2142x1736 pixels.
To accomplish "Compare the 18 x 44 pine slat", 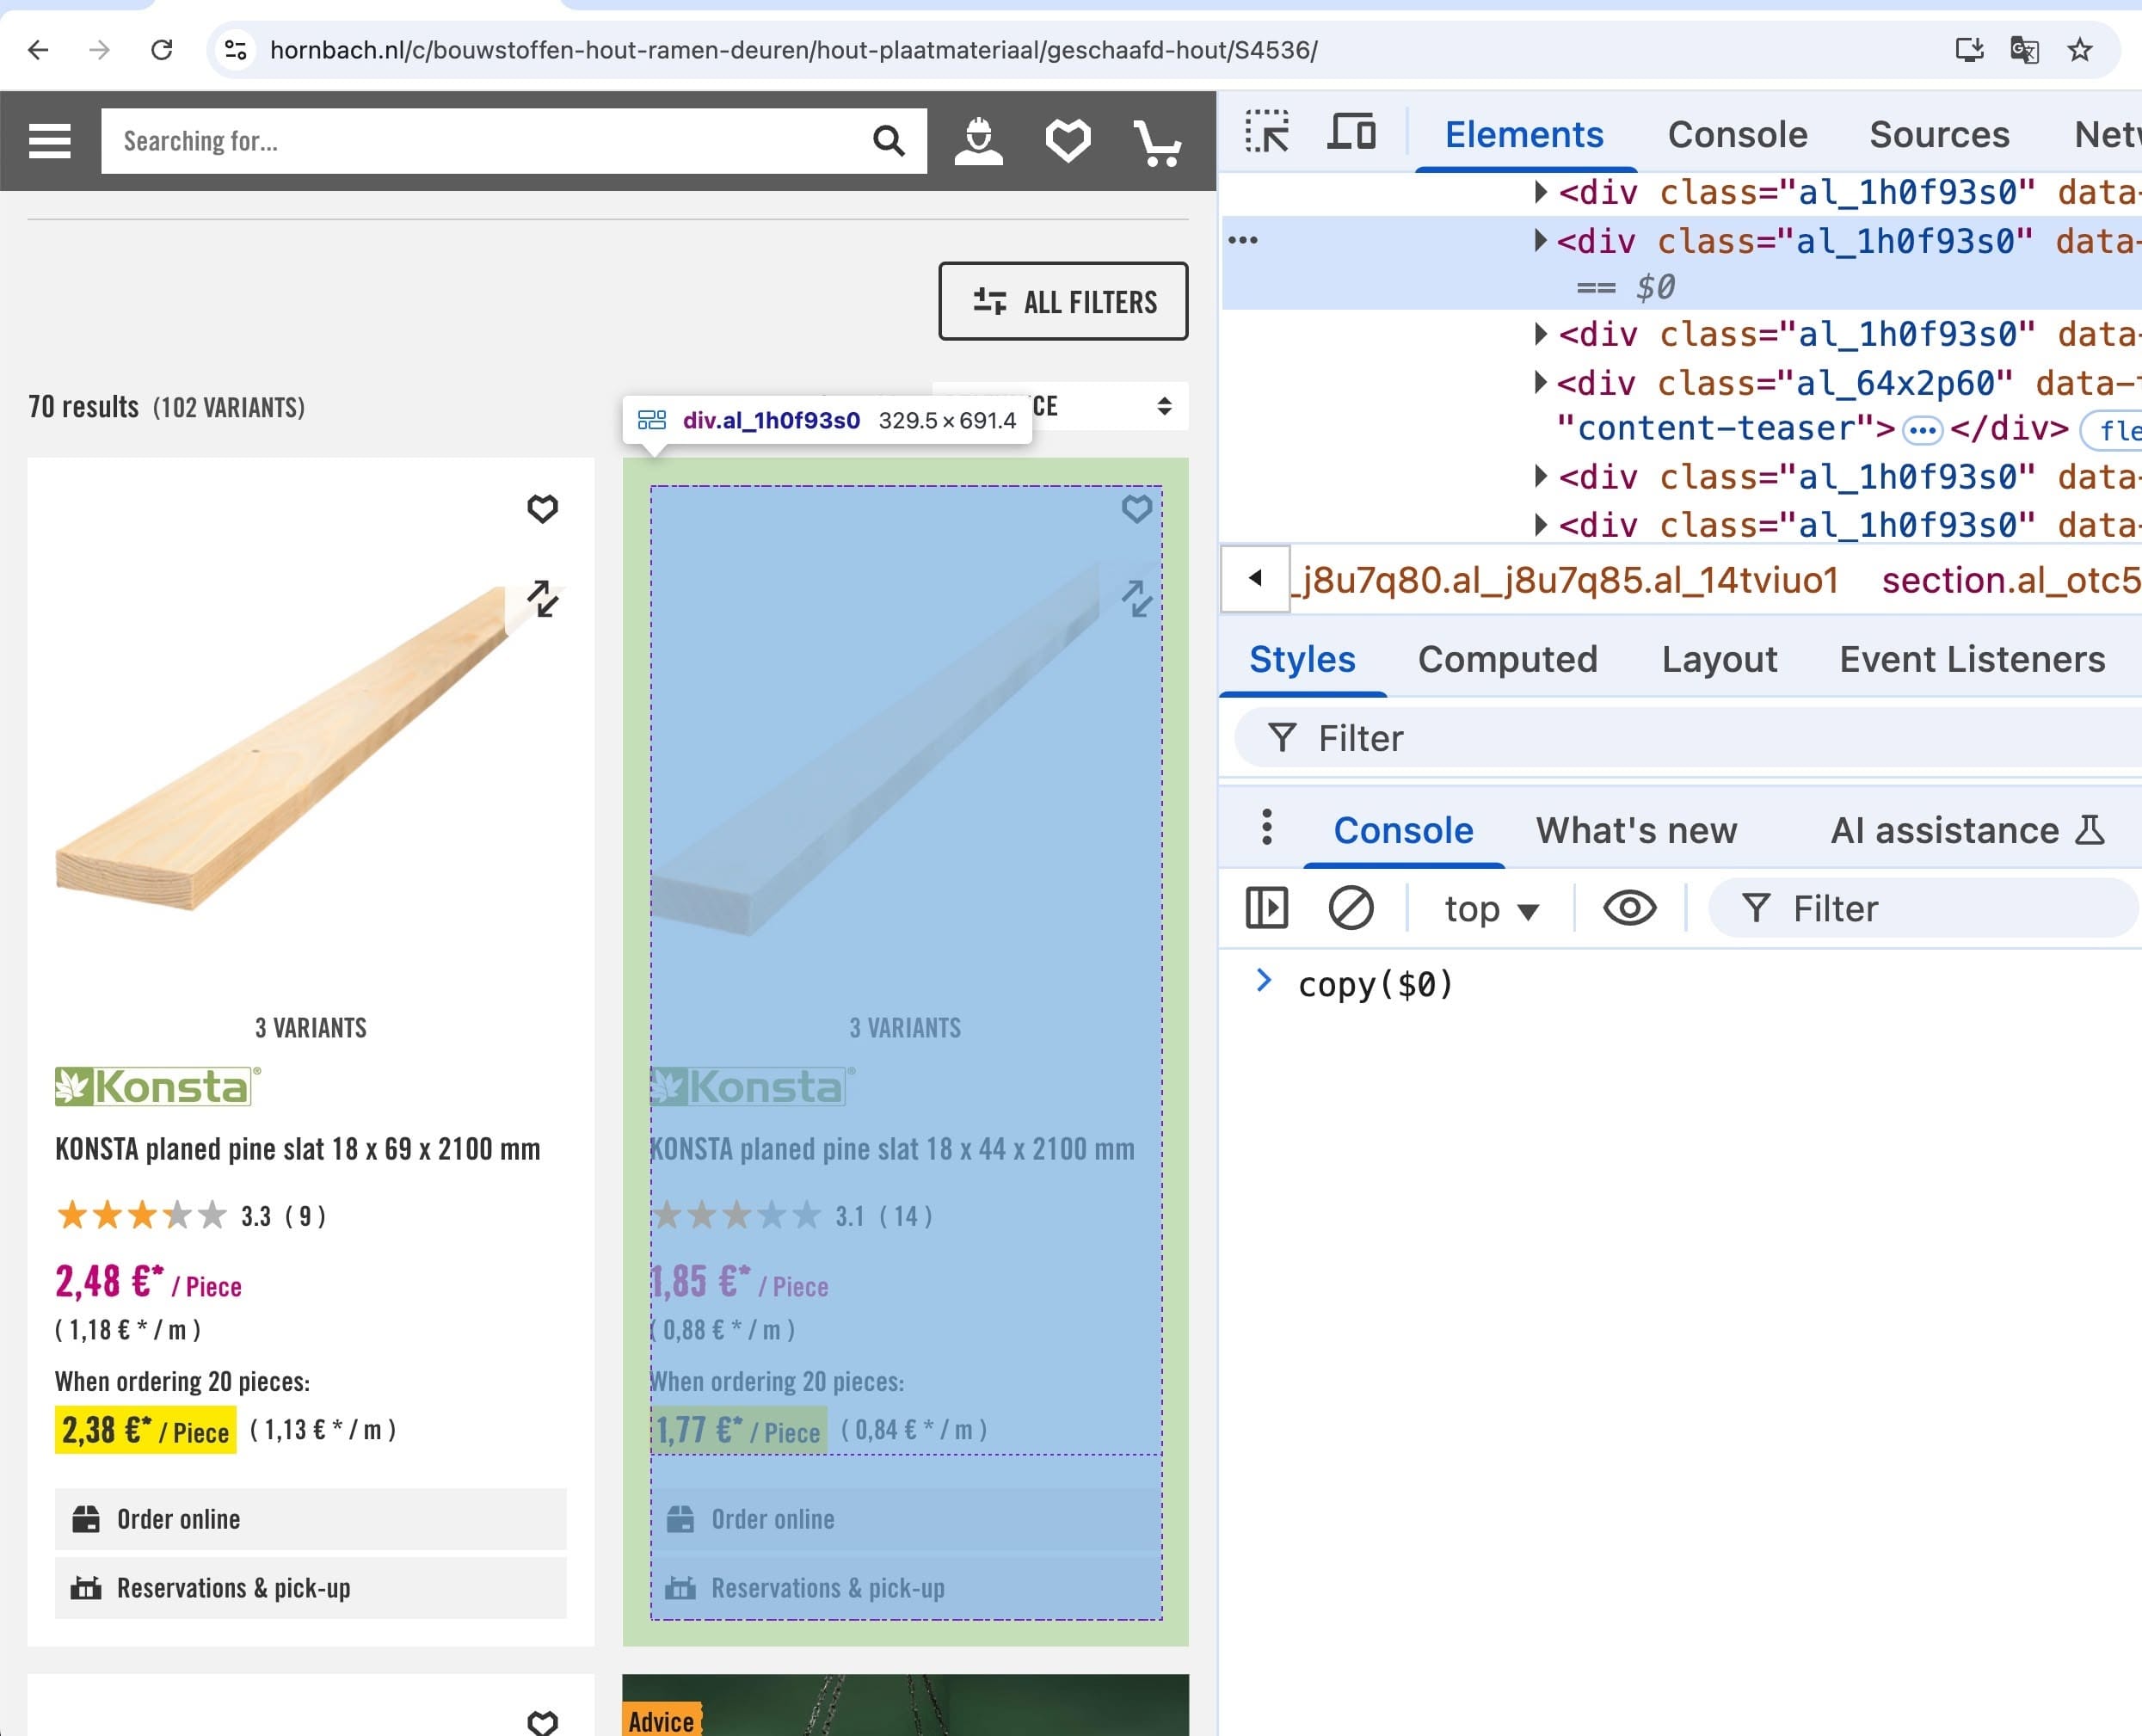I will tap(1137, 599).
